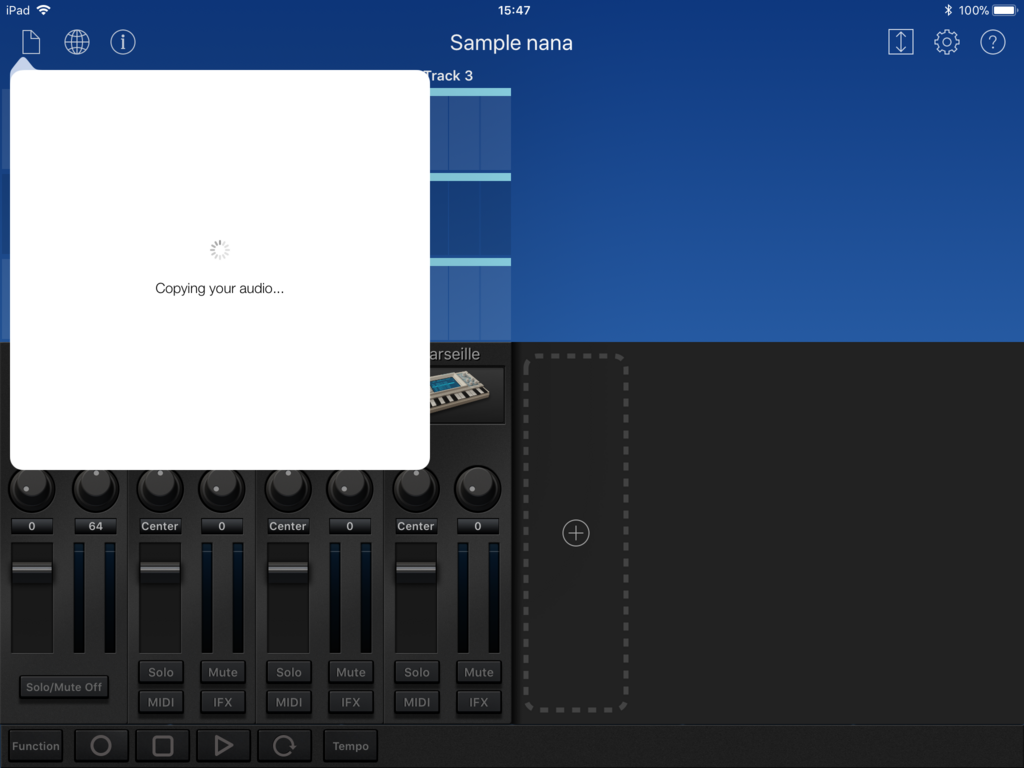This screenshot has height=768, width=1024.
Task: Open help with the question mark icon
Action: click(x=992, y=42)
